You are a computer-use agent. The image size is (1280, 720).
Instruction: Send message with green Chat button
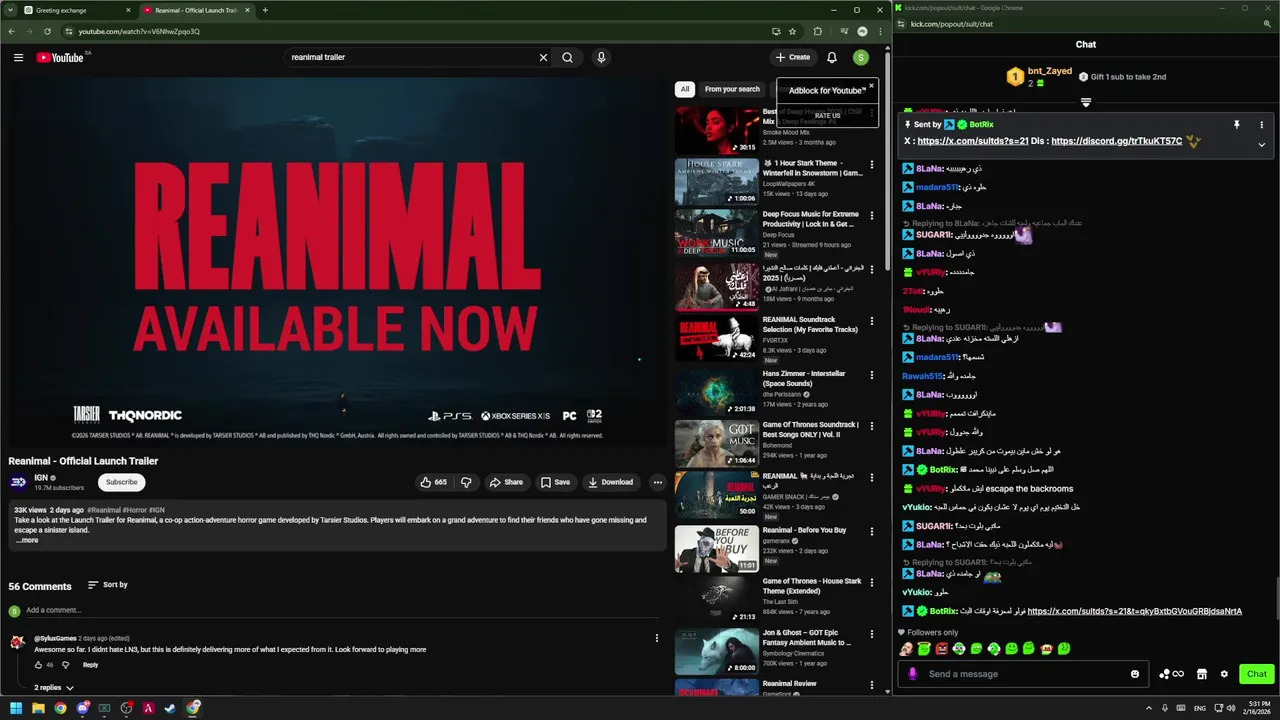(1257, 674)
